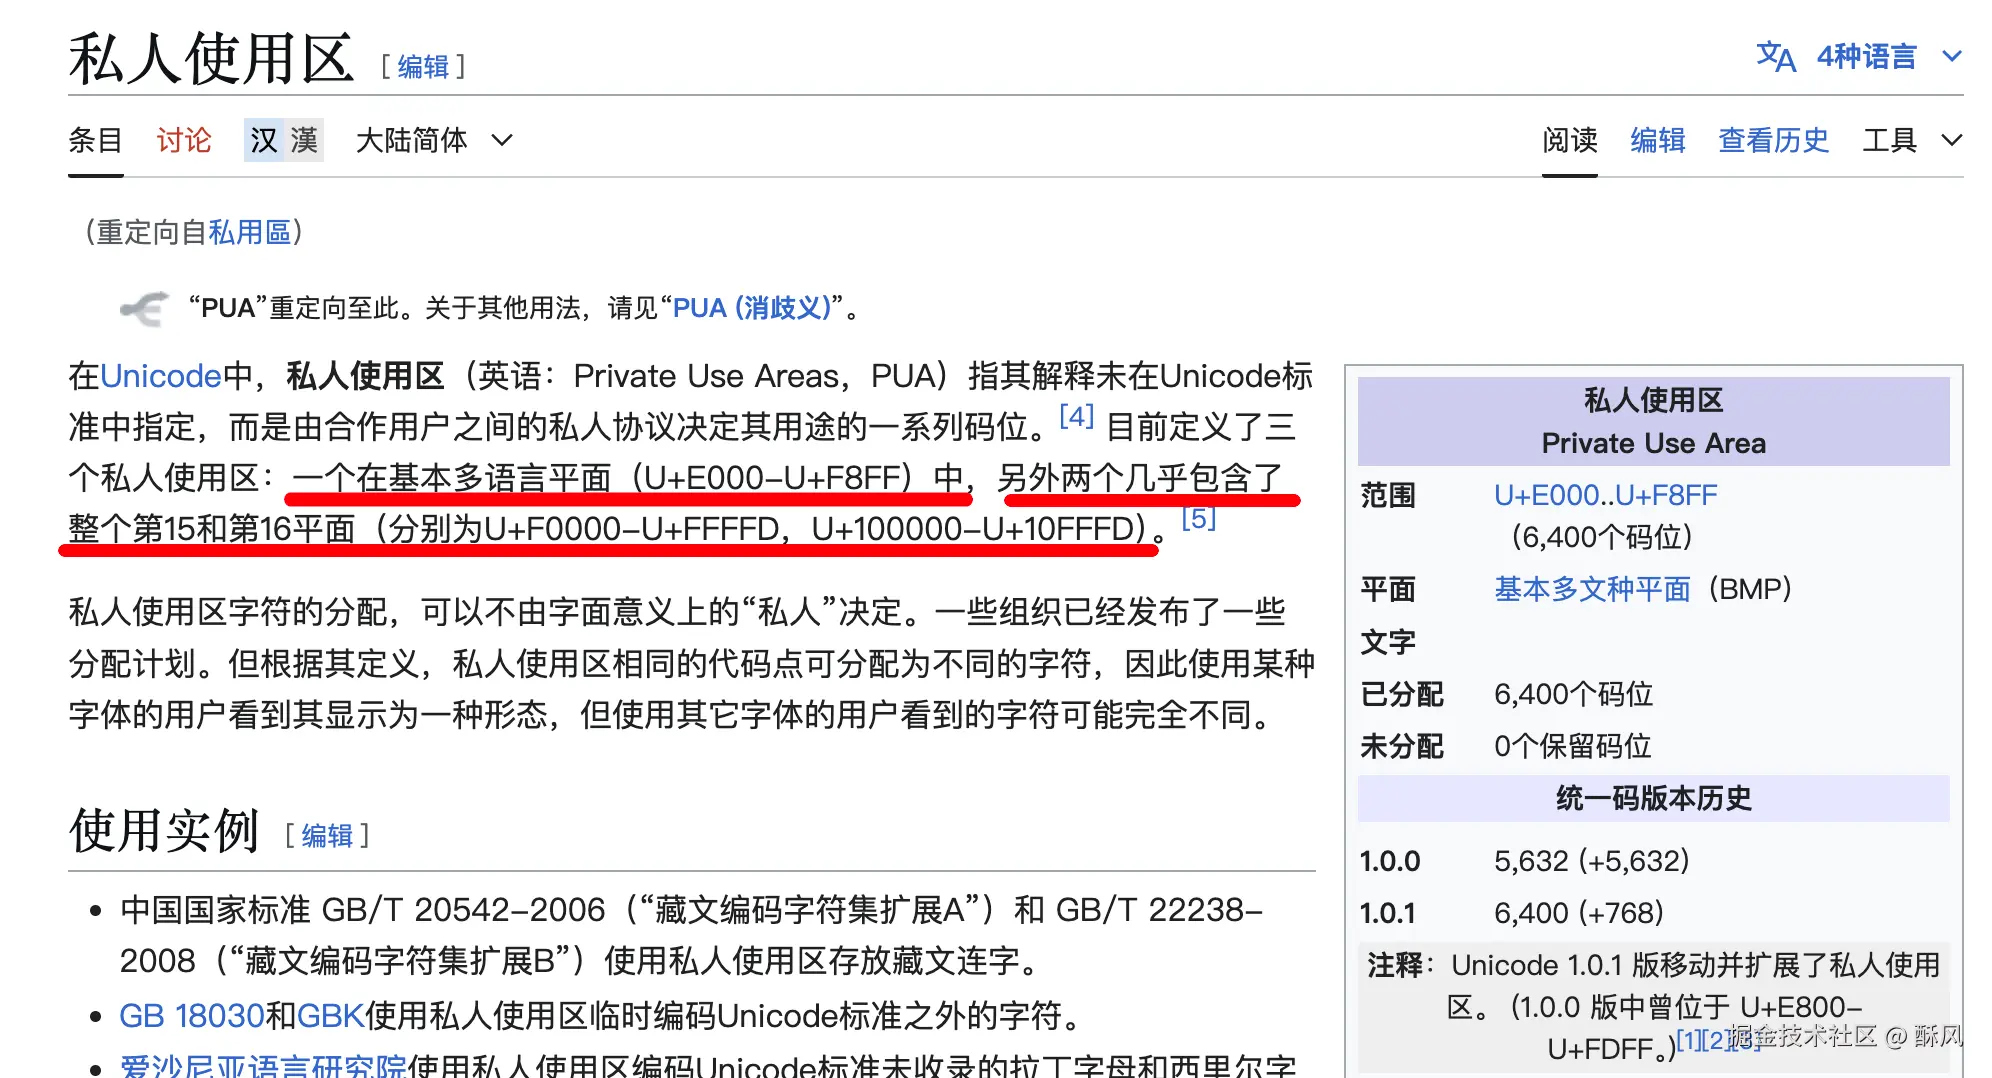Open the 4种语言 language dropdown
The image size is (1992, 1078).
click(1878, 57)
